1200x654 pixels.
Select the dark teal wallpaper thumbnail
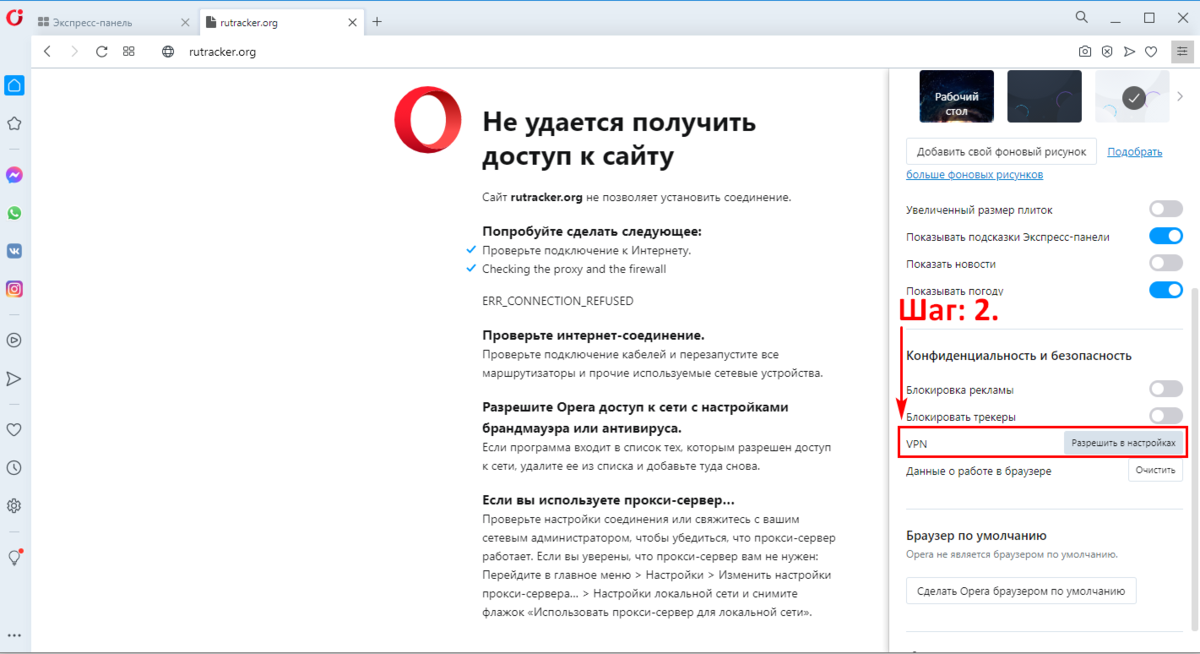click(1044, 96)
